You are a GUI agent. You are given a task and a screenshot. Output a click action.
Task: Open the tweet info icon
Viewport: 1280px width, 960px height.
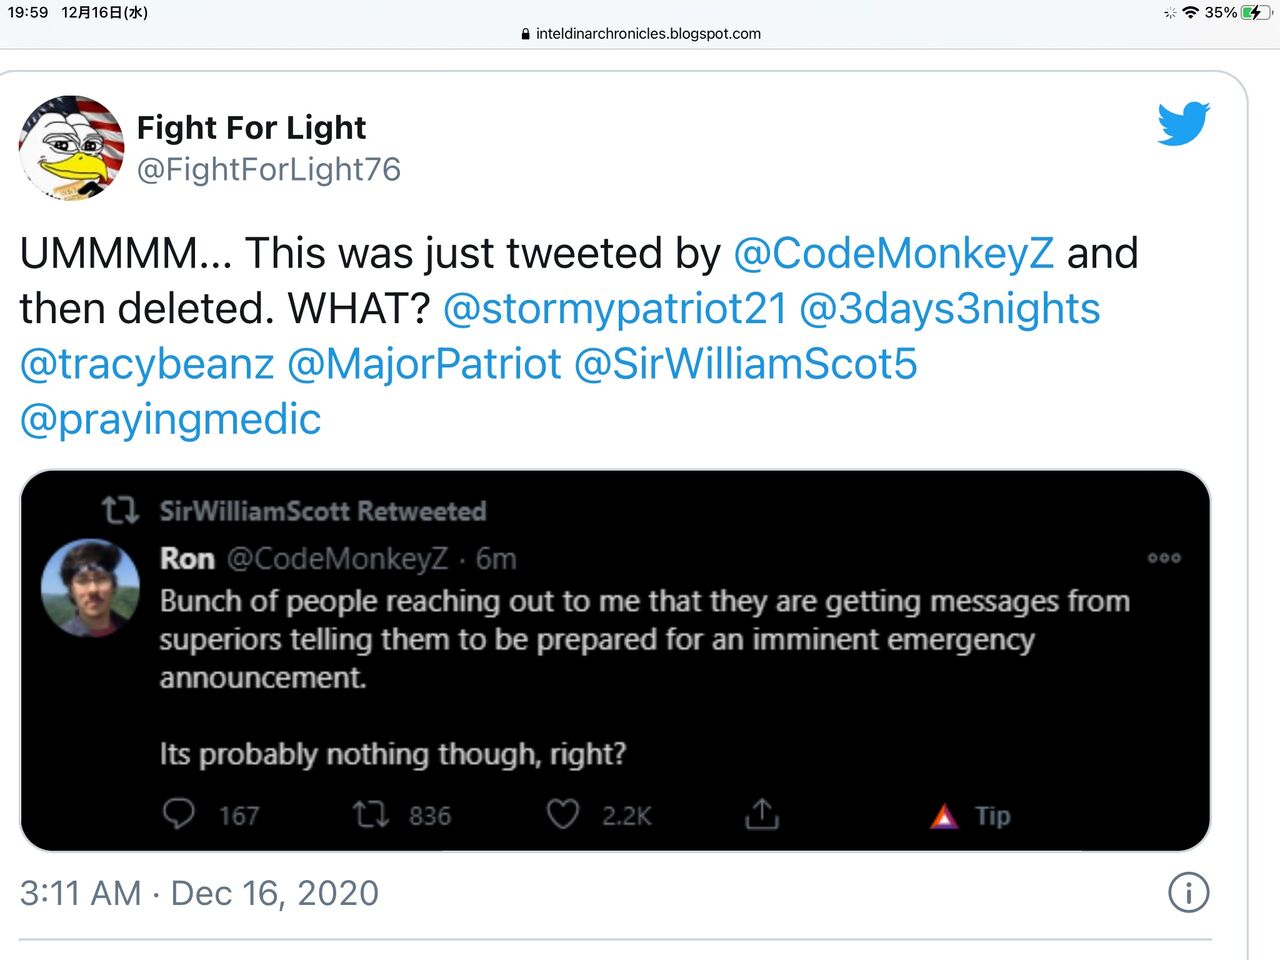pyautogui.click(x=1188, y=892)
